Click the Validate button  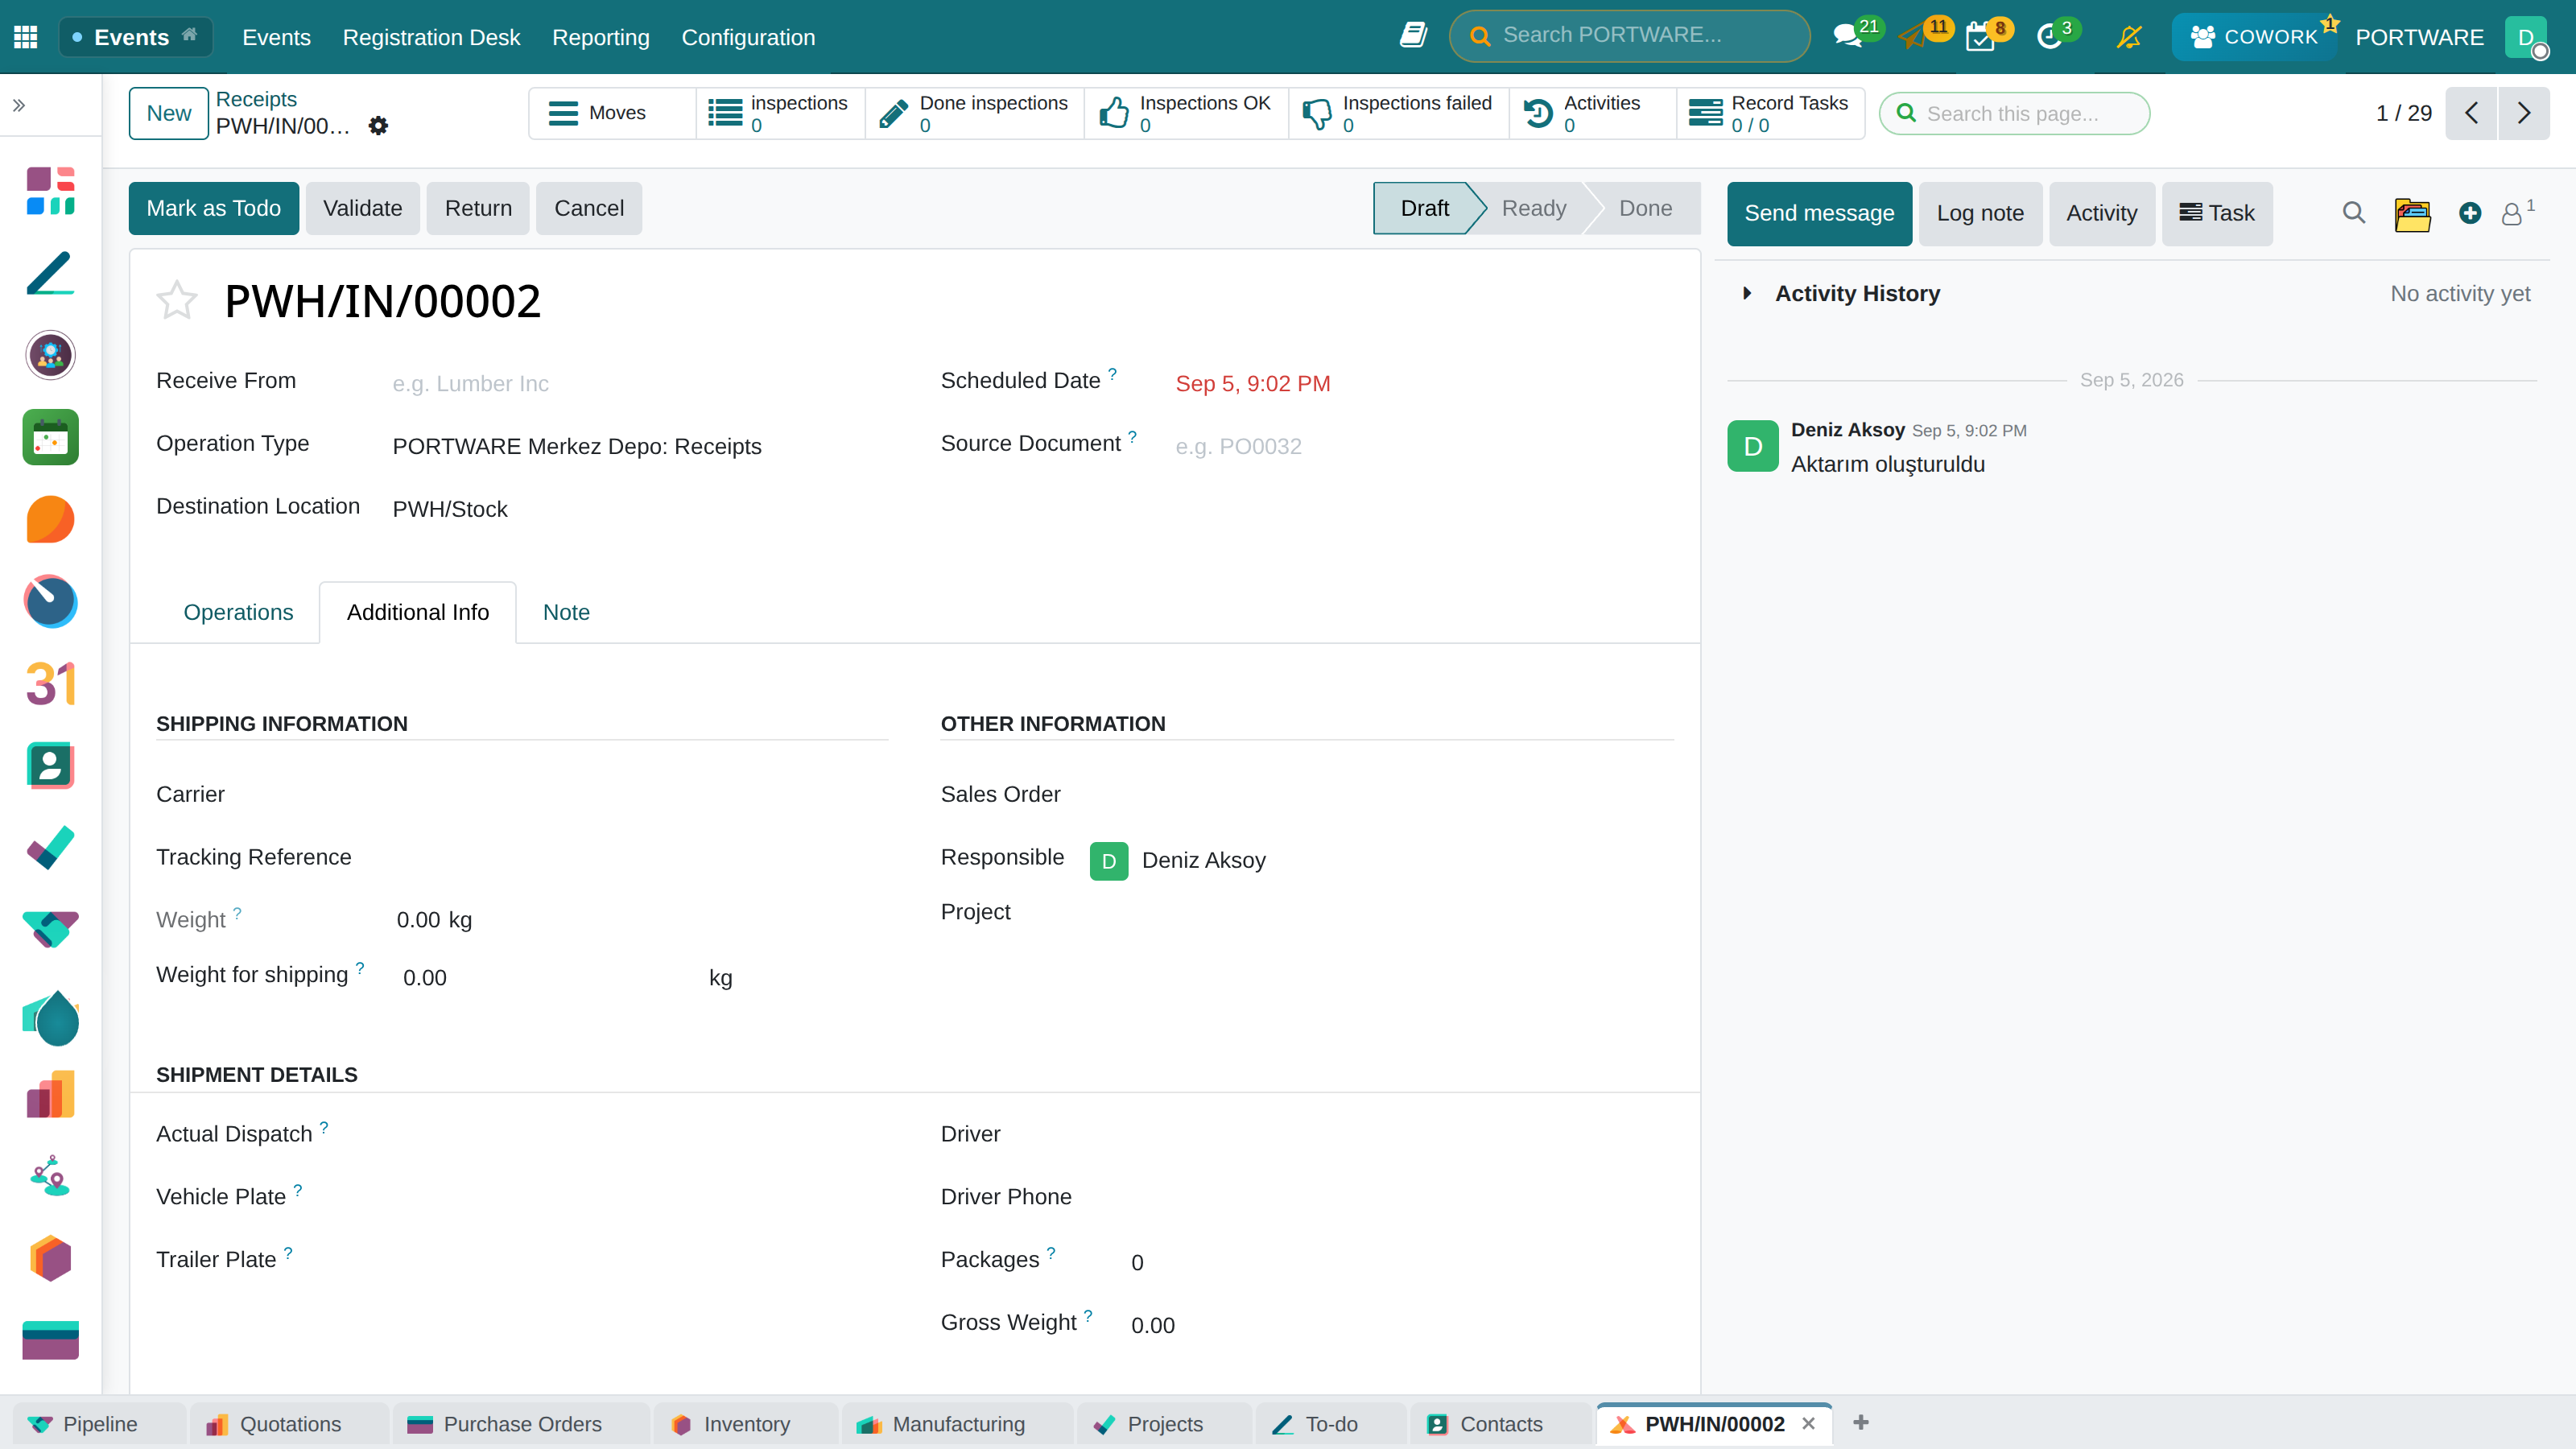[x=362, y=208]
